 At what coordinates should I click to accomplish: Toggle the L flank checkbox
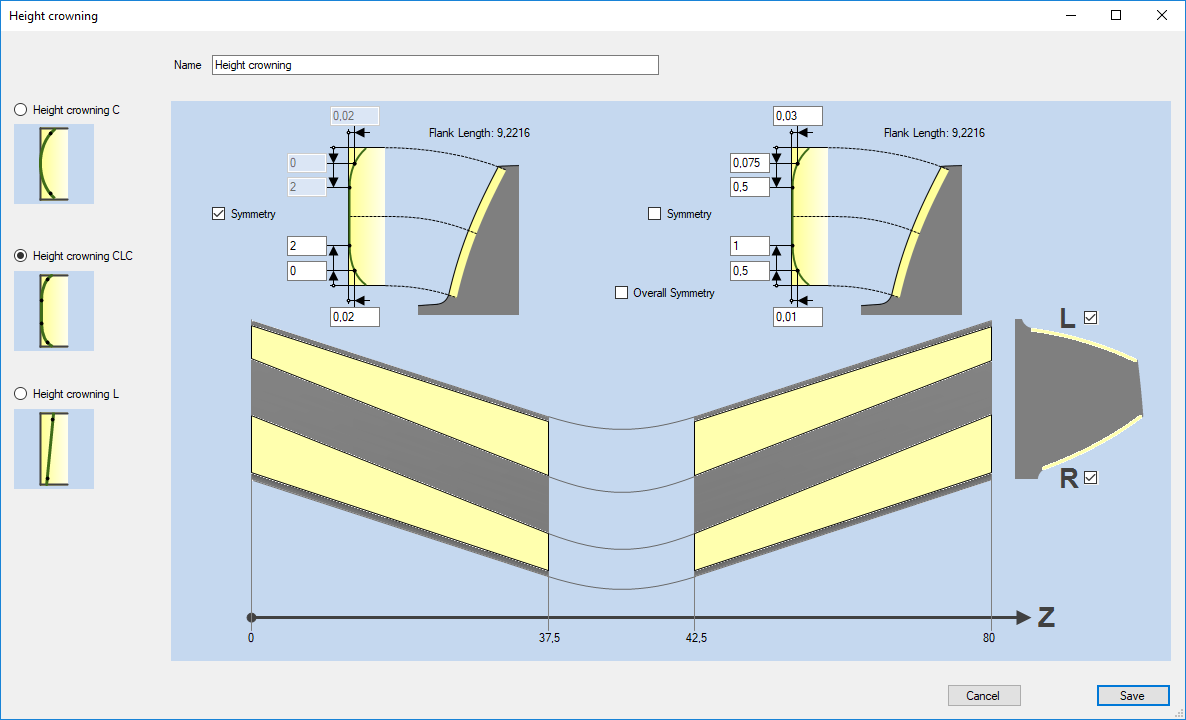coord(1090,318)
